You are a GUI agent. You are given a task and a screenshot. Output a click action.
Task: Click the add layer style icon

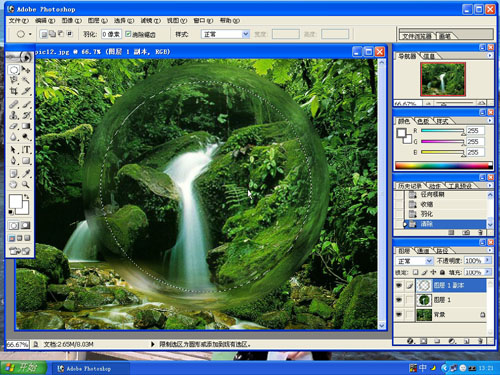(410, 341)
